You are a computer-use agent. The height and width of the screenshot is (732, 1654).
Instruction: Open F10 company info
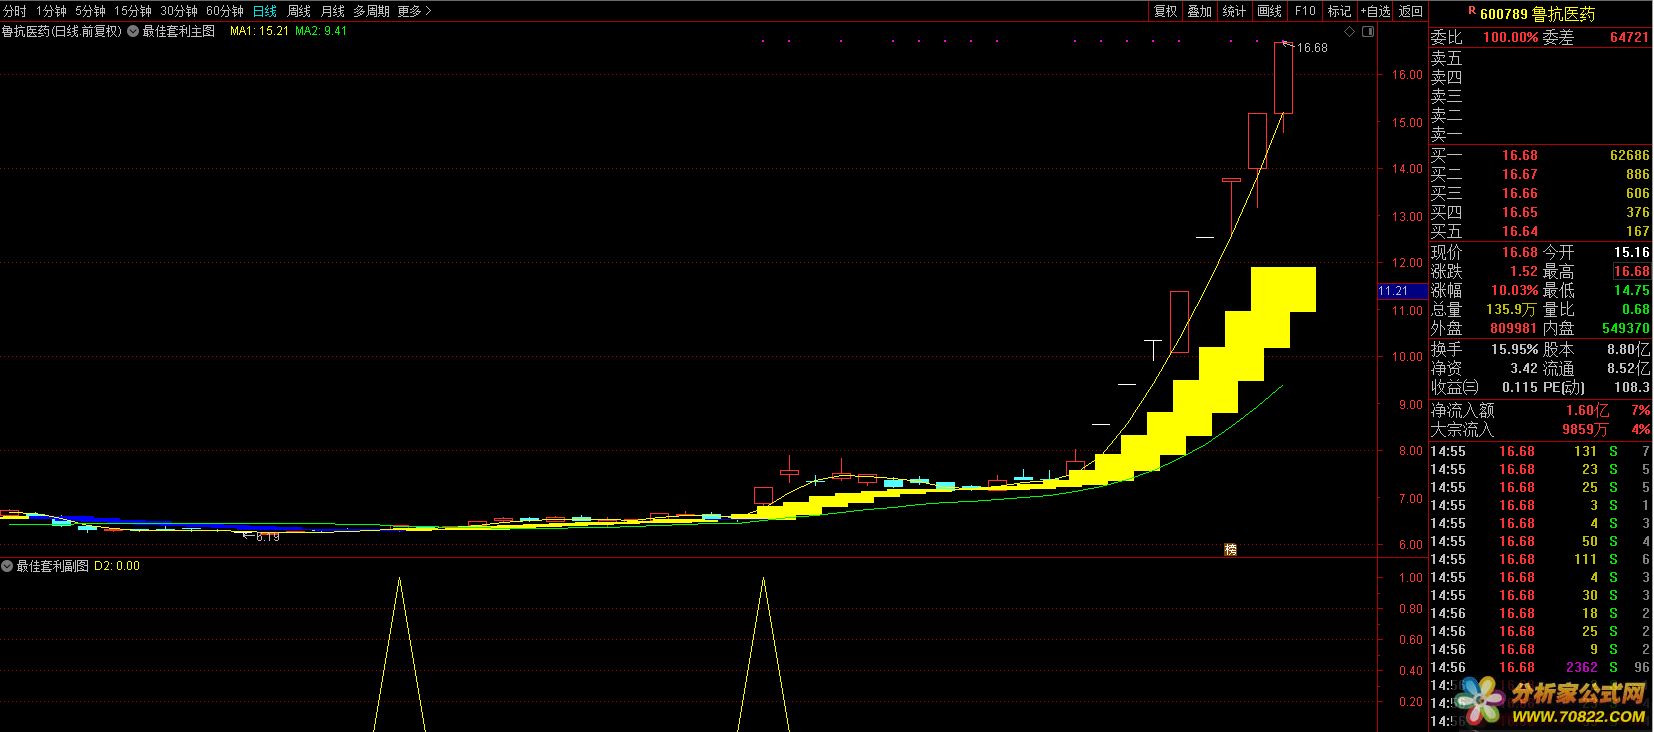click(1305, 11)
